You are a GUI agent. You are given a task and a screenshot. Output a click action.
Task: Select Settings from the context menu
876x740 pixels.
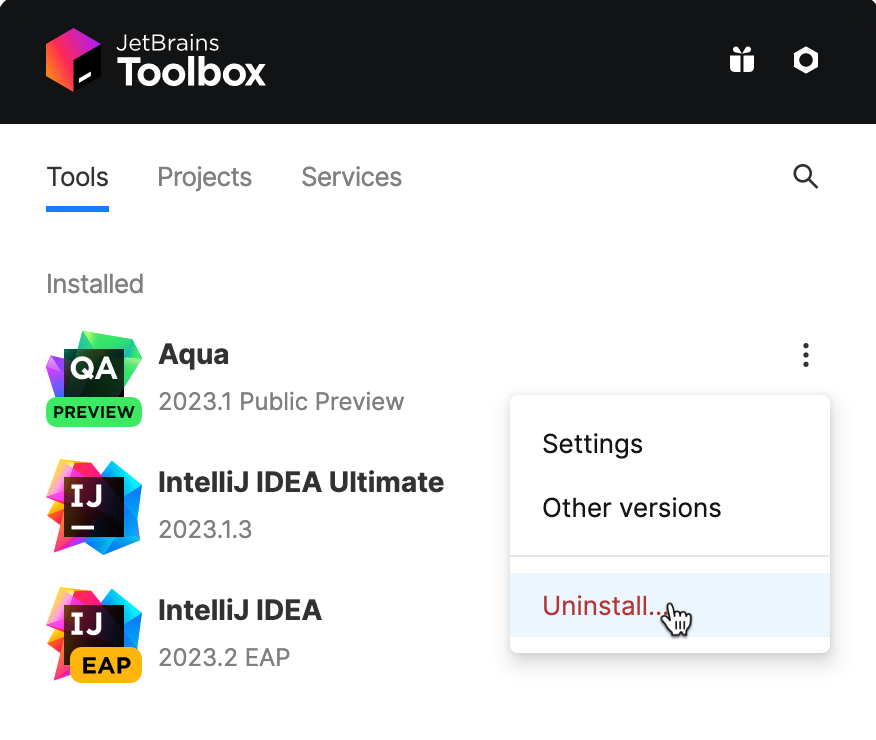[592, 444]
